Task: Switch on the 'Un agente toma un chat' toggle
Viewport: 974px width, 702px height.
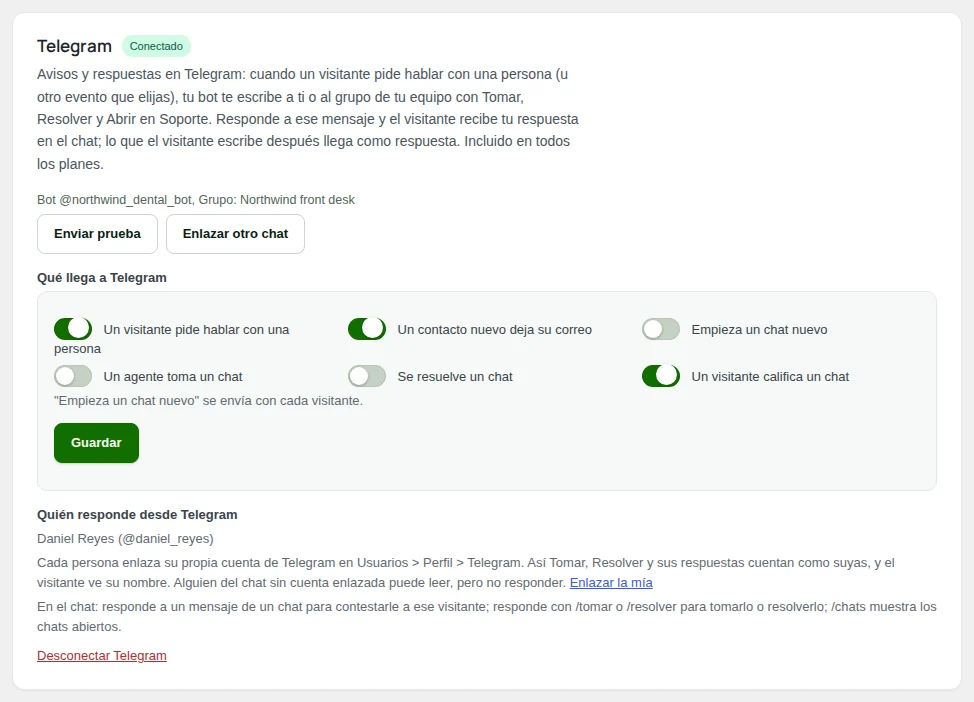Action: click(73, 376)
